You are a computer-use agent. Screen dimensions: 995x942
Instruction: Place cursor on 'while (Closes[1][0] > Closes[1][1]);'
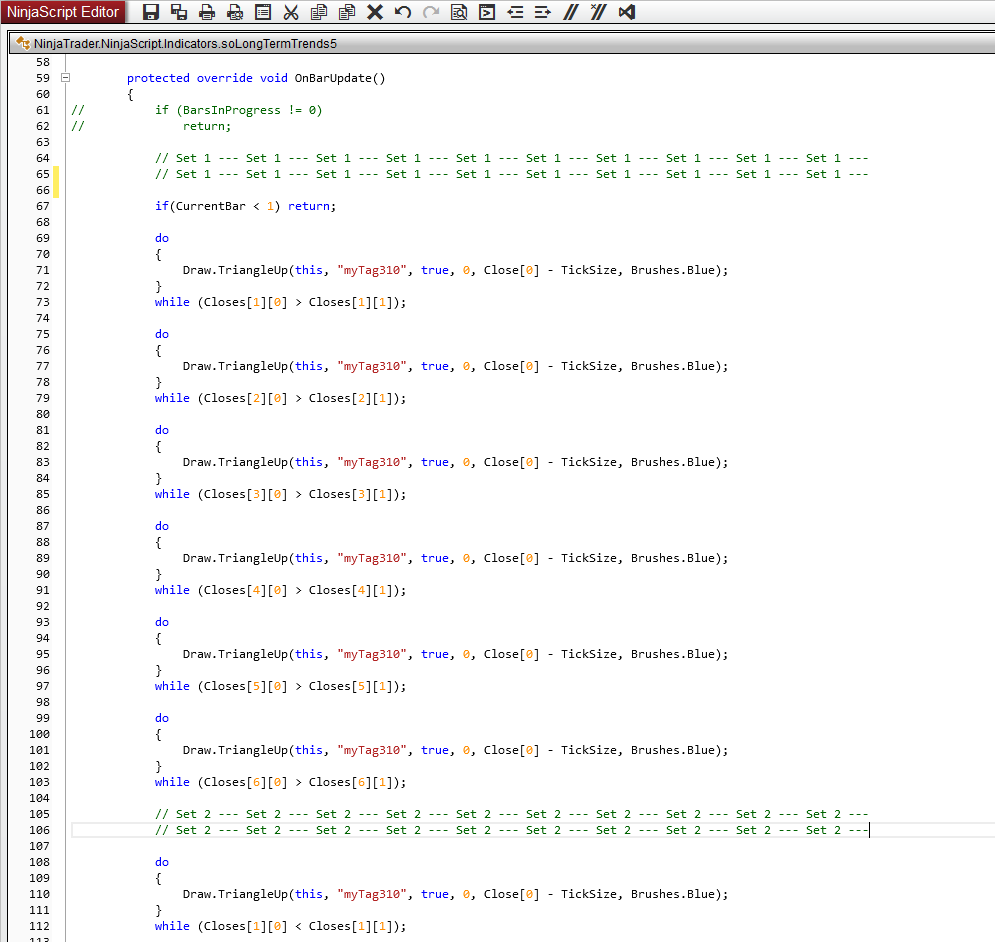pyautogui.click(x=280, y=302)
